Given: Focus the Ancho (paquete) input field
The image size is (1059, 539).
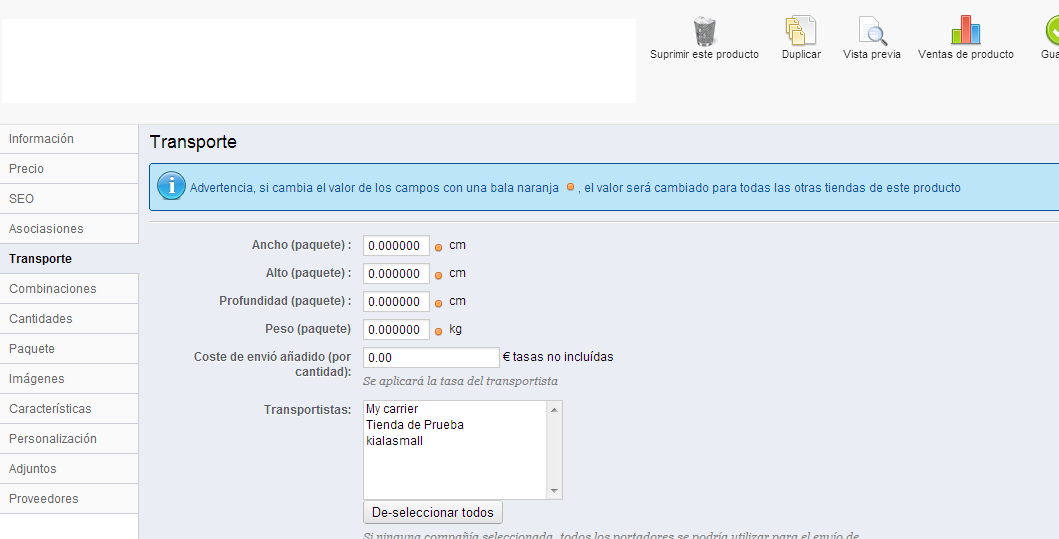Looking at the screenshot, I should tap(396, 246).
